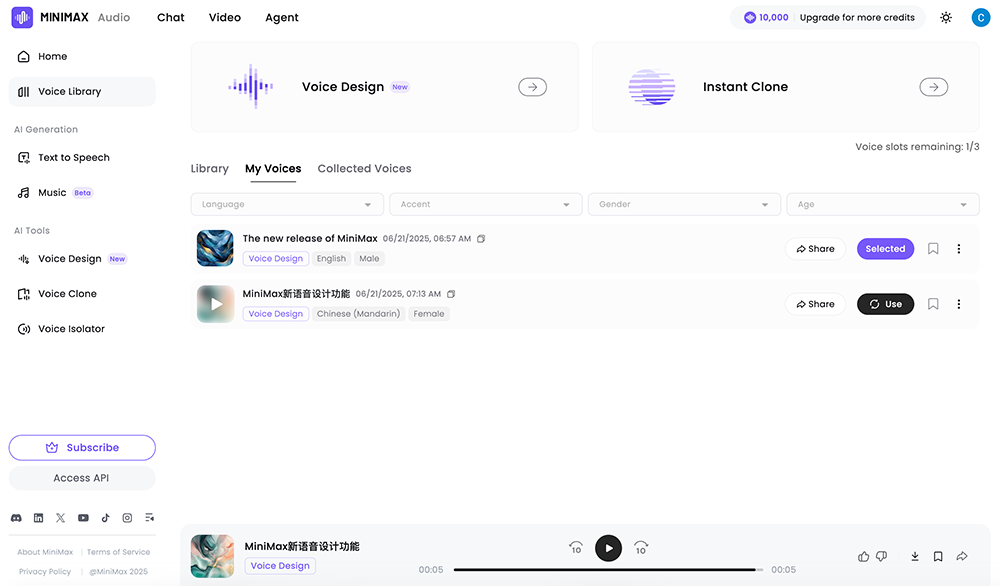Download the currently playing audio
Viewport: 1000px width, 586px height.
[x=914, y=556]
